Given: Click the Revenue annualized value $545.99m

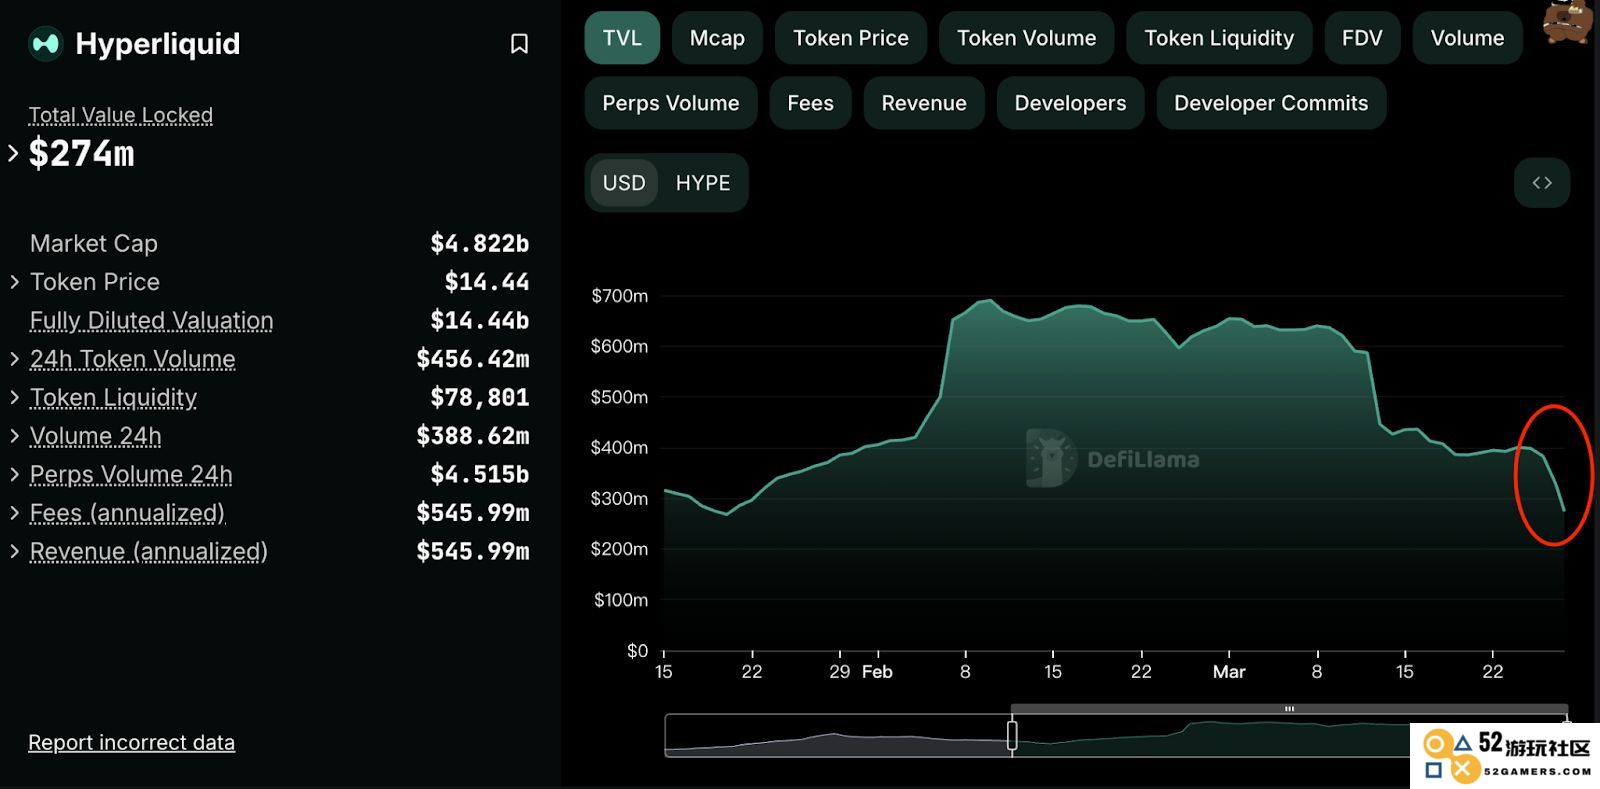Looking at the screenshot, I should coord(473,551).
